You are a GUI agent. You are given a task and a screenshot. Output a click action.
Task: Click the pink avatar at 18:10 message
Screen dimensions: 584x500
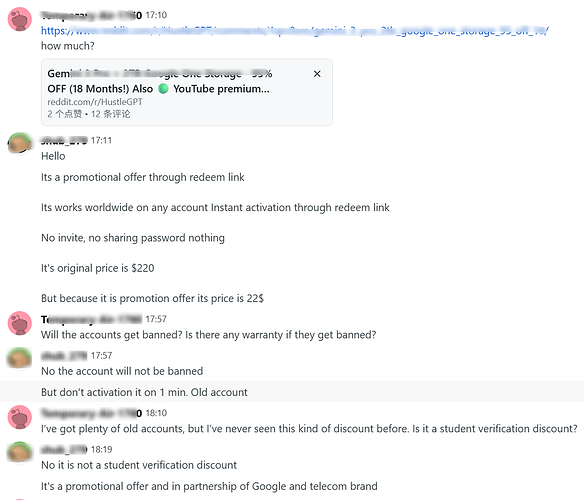[20, 417]
